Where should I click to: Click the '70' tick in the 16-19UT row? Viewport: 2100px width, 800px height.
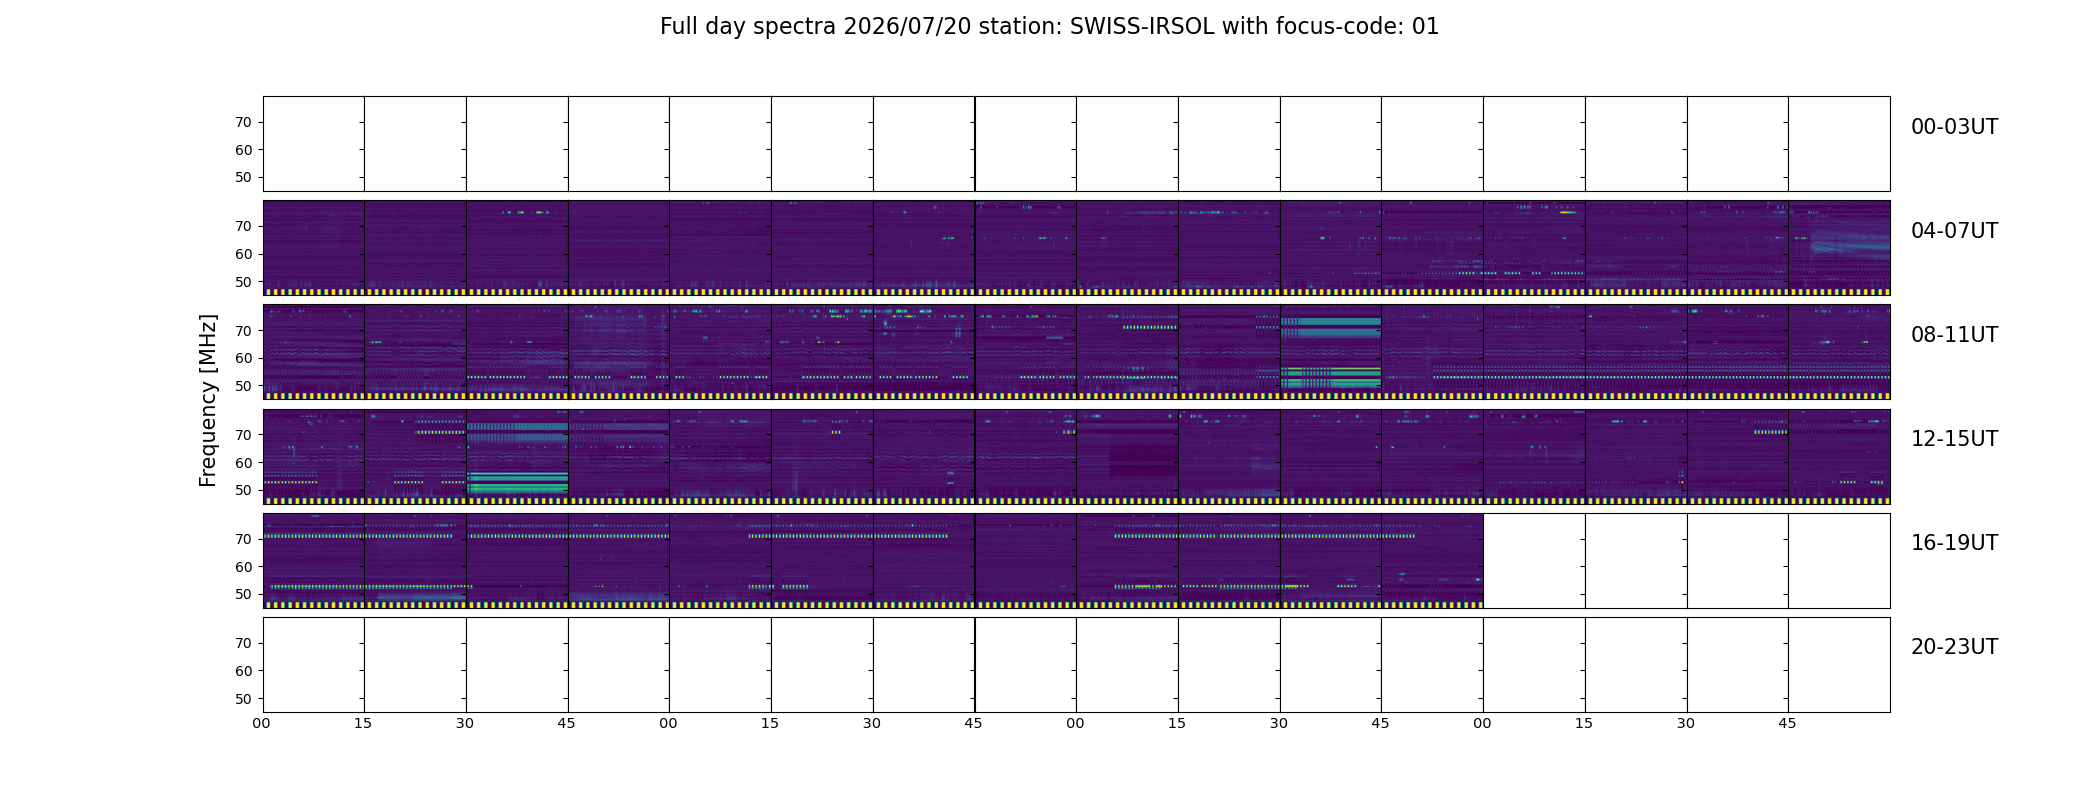click(243, 539)
